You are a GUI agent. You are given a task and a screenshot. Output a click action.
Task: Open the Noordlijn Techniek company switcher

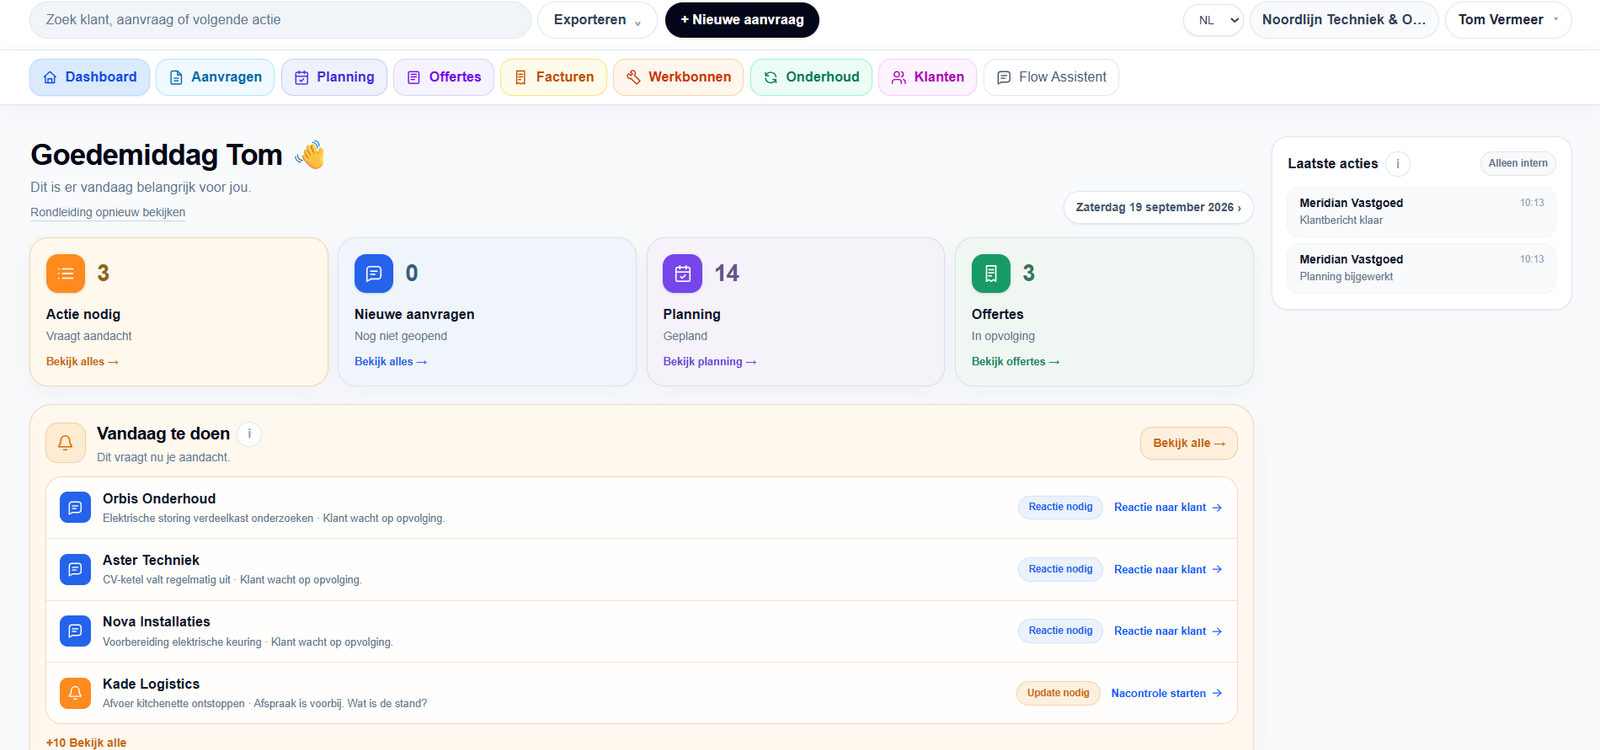(x=1344, y=20)
